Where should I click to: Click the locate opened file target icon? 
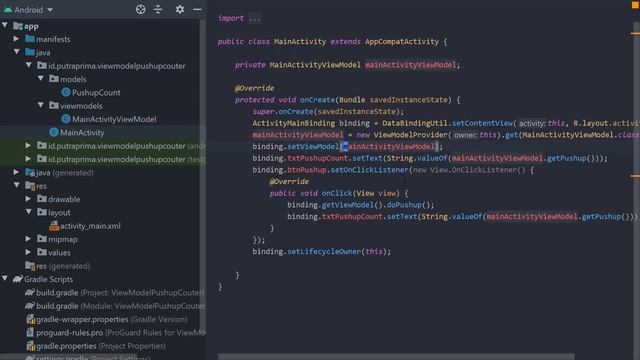coord(140,9)
